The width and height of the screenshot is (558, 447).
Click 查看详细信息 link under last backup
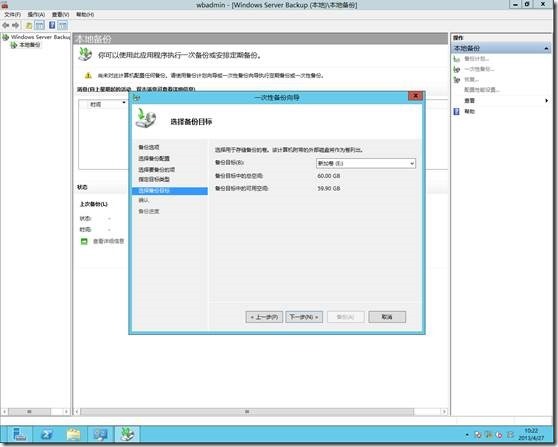109,241
